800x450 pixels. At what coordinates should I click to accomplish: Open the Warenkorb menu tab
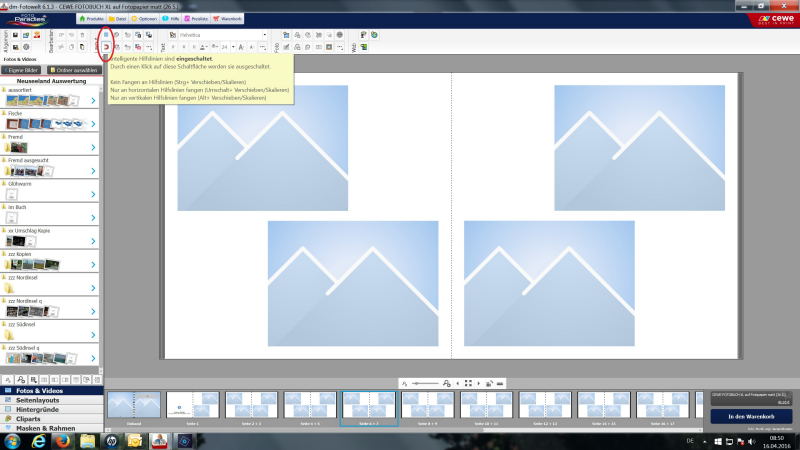tap(227, 19)
